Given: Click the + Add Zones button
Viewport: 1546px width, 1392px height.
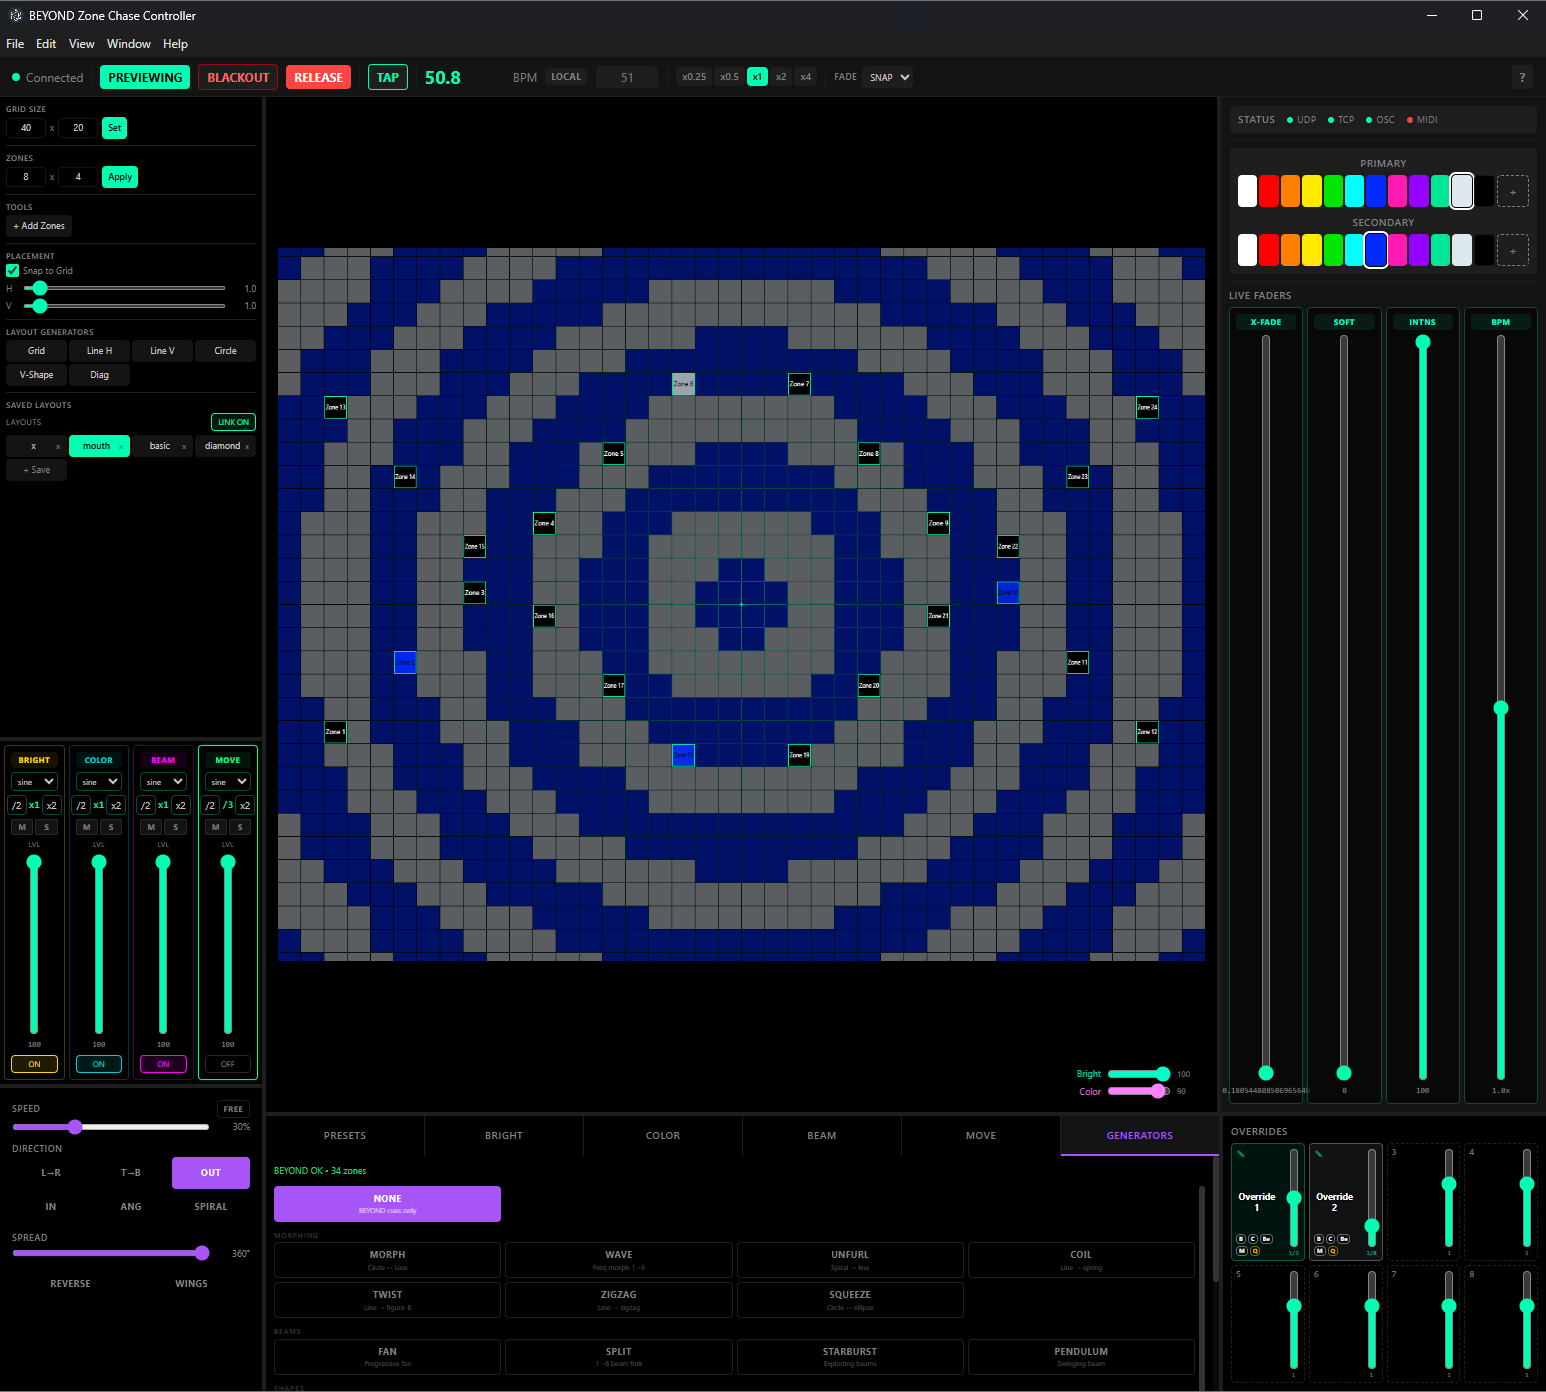Looking at the screenshot, I should point(39,226).
